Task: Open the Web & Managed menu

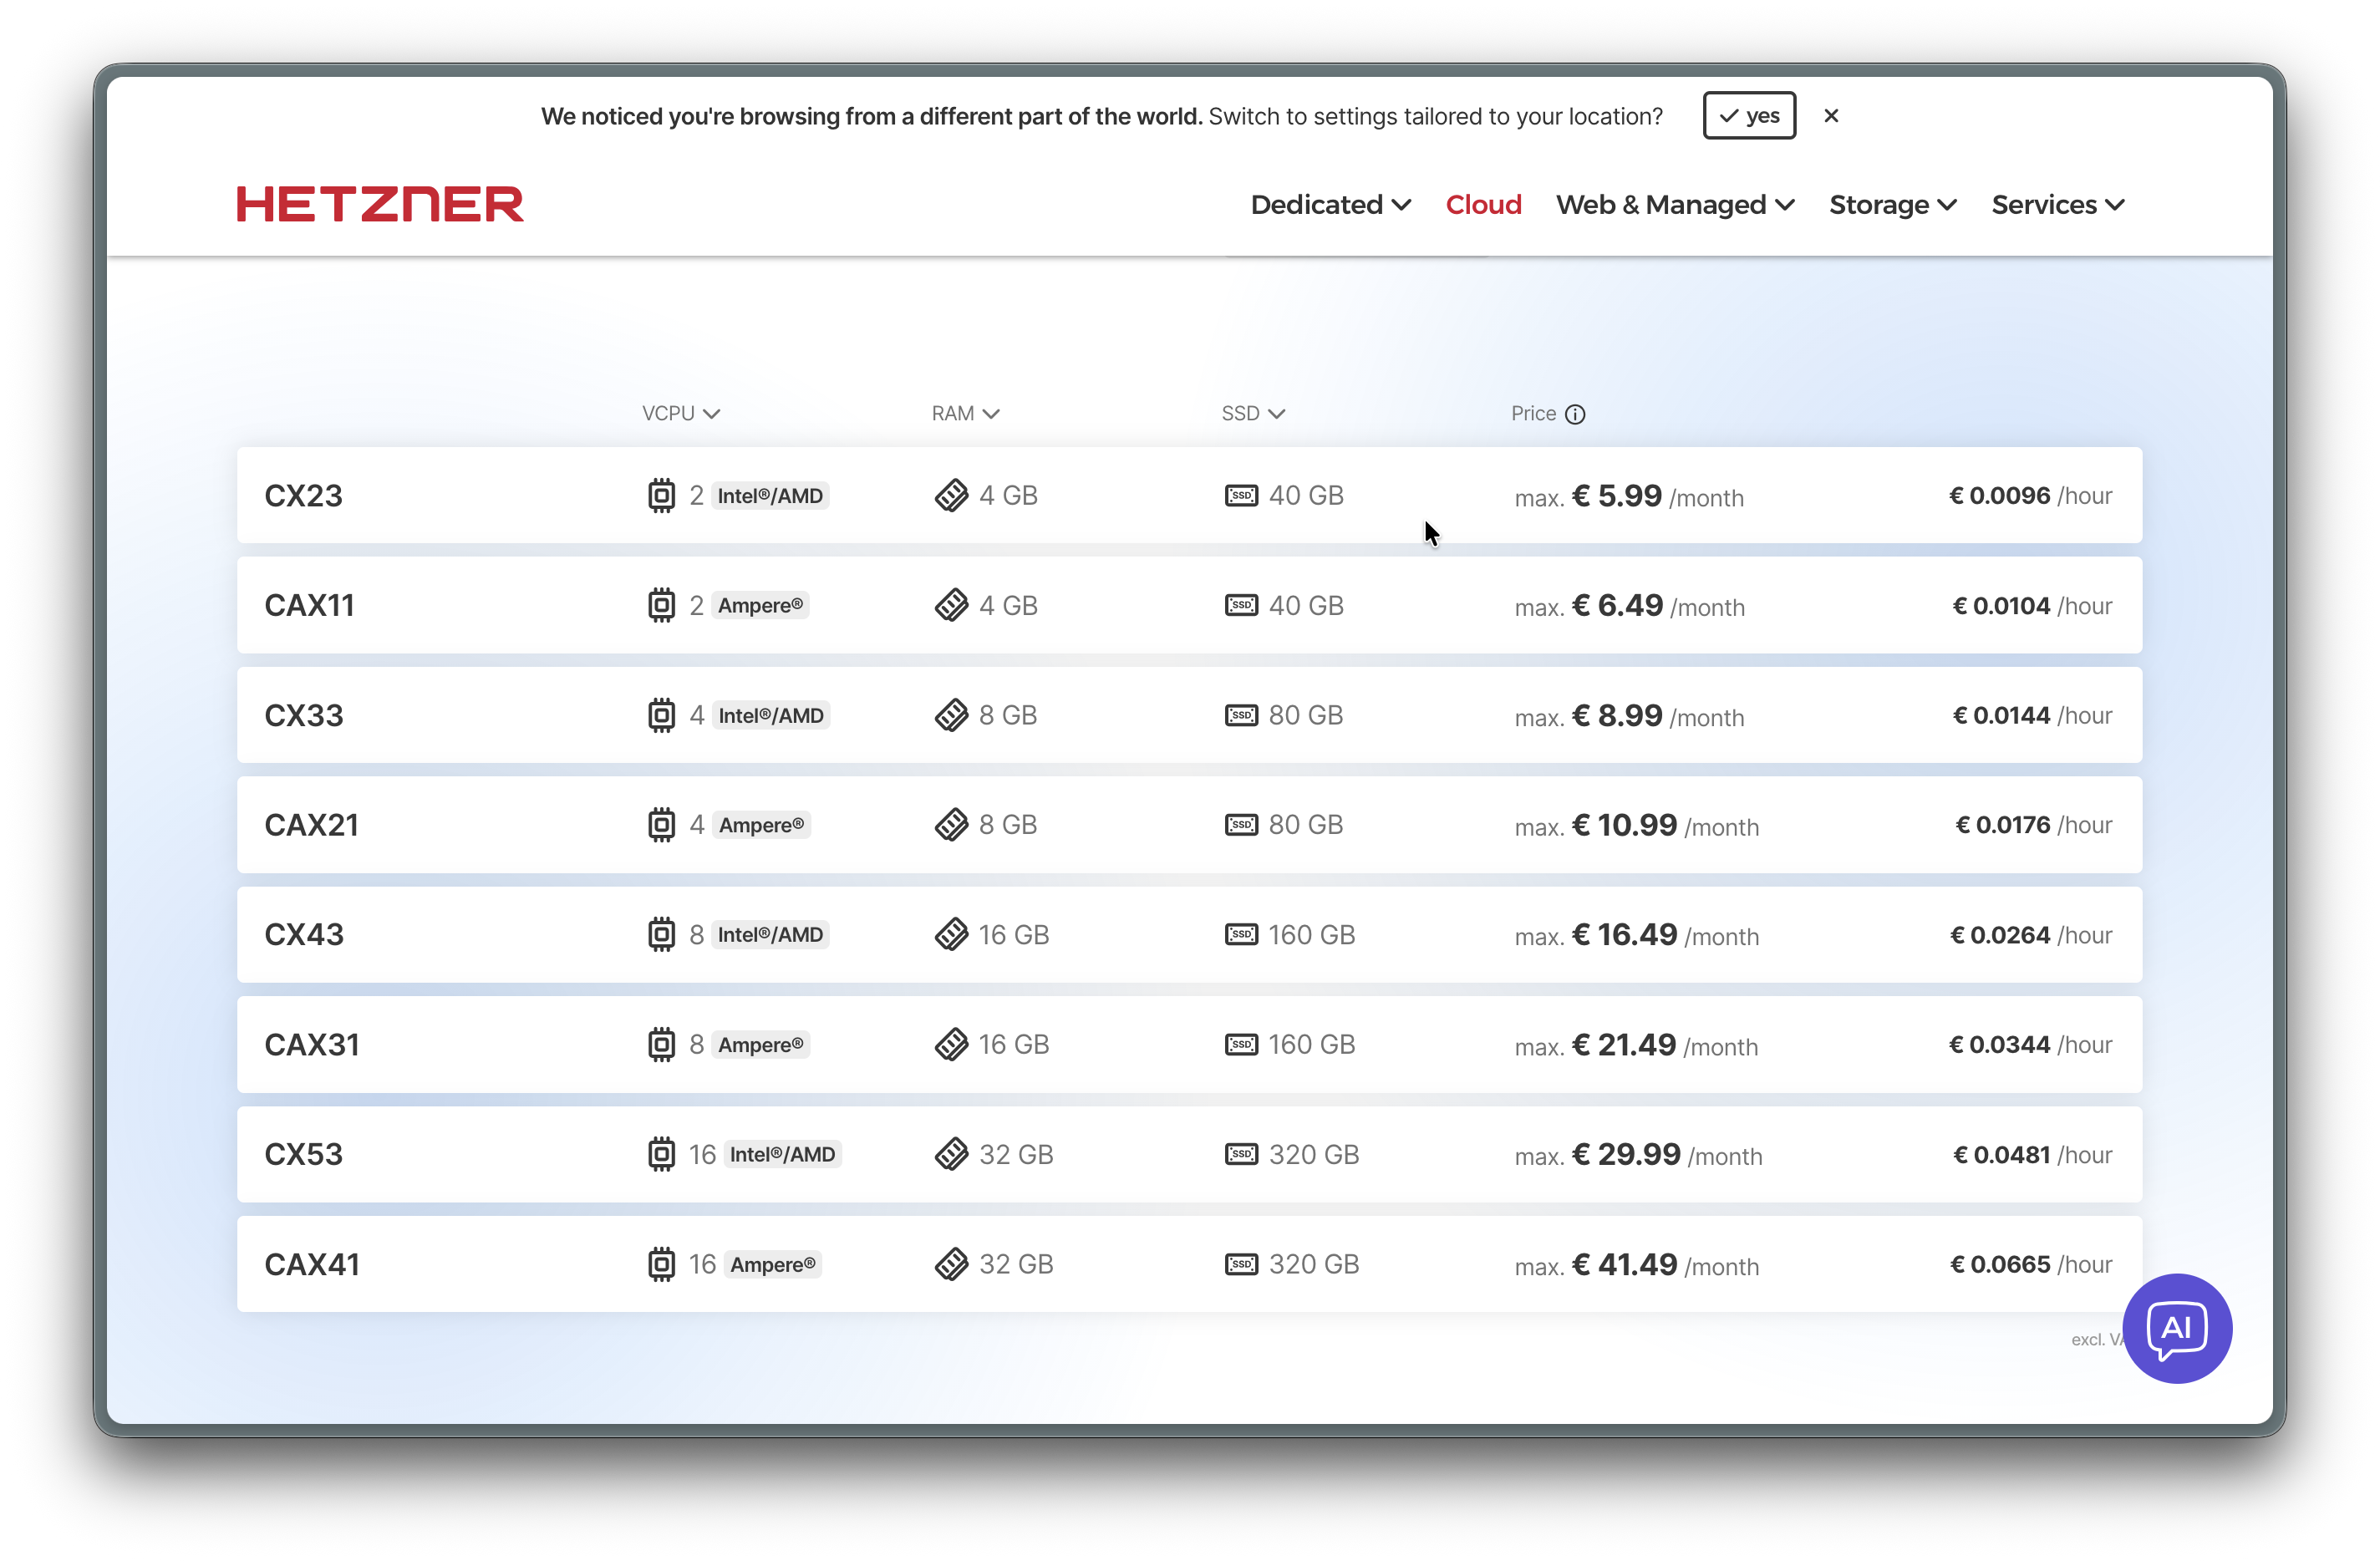Action: point(1675,205)
